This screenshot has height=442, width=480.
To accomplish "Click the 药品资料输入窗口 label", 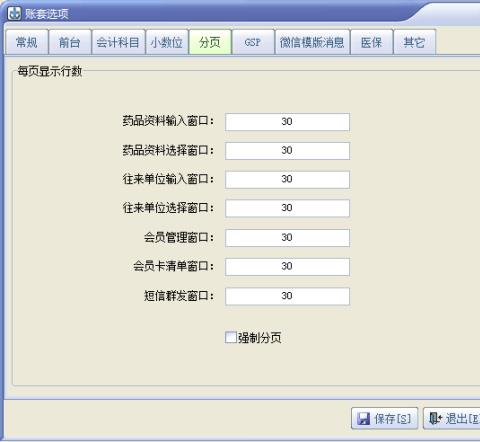I will tap(168, 121).
